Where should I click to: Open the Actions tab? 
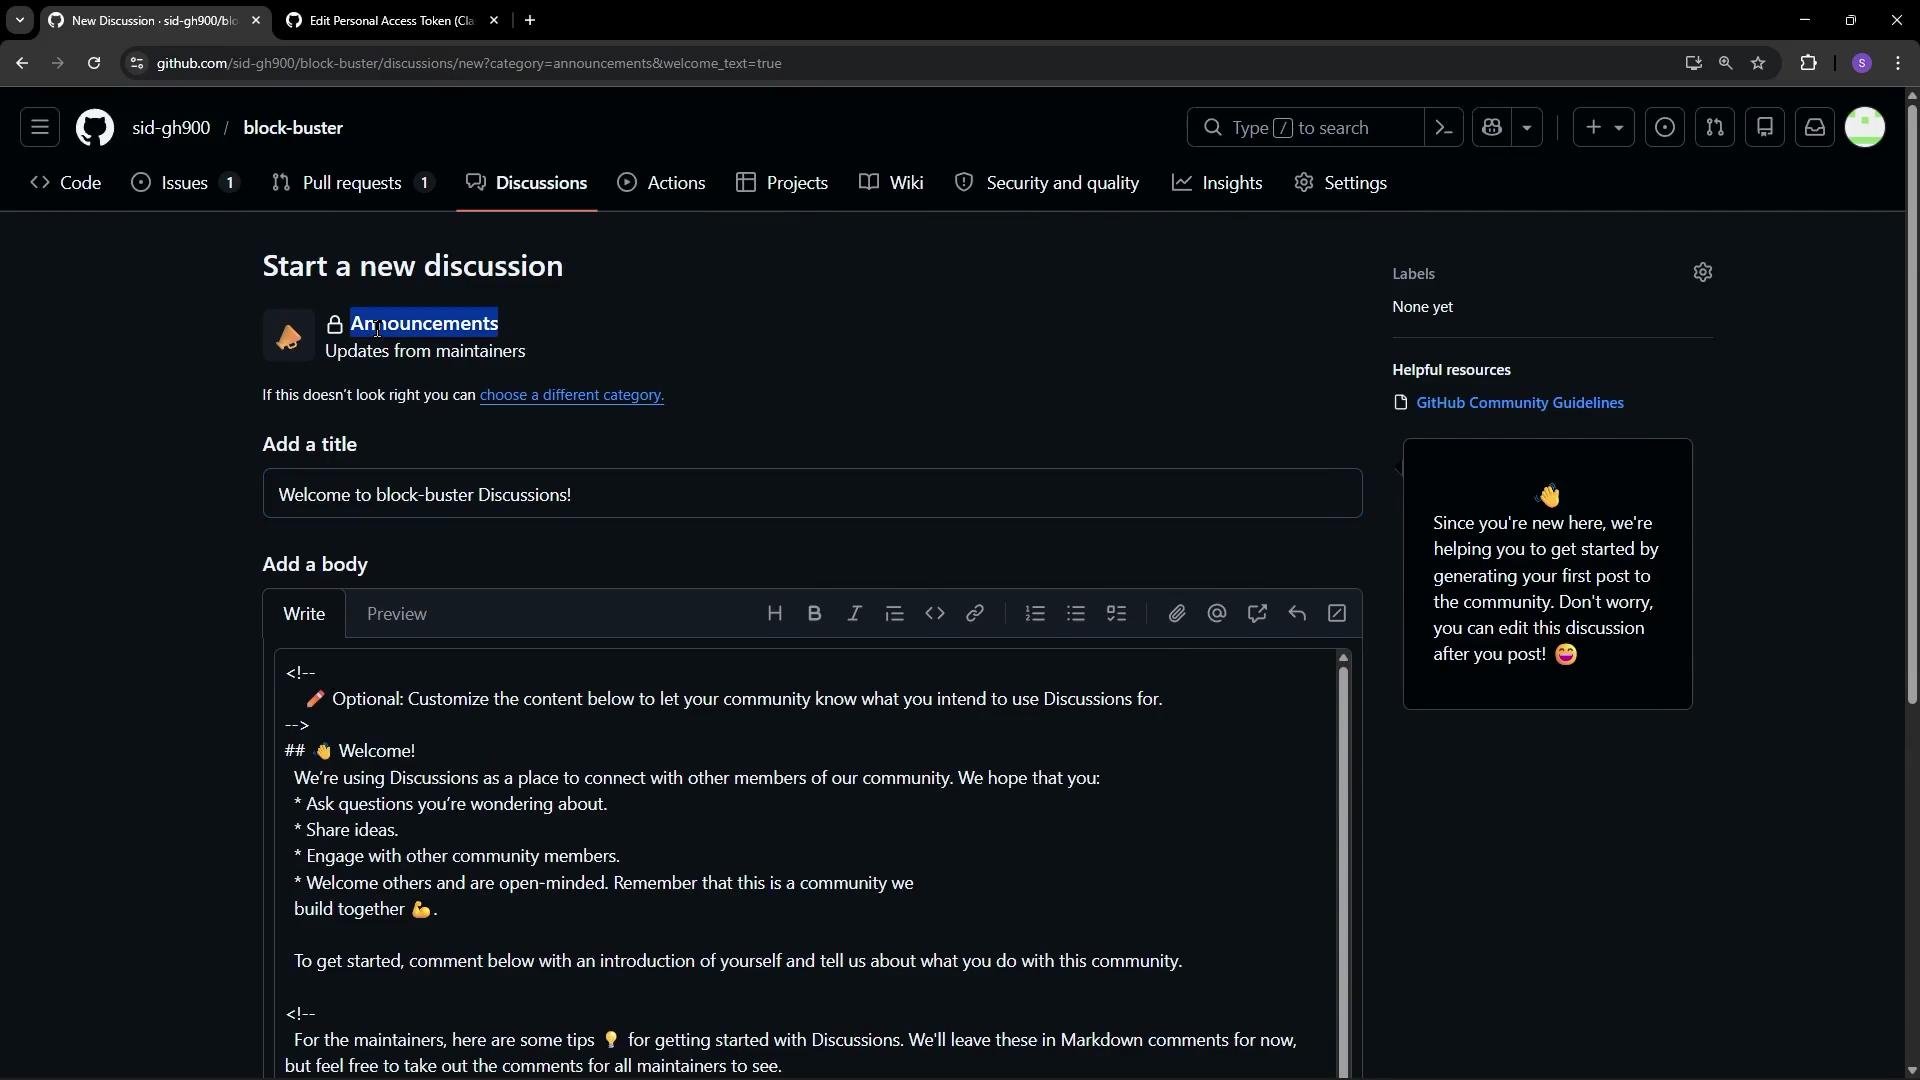click(x=662, y=183)
